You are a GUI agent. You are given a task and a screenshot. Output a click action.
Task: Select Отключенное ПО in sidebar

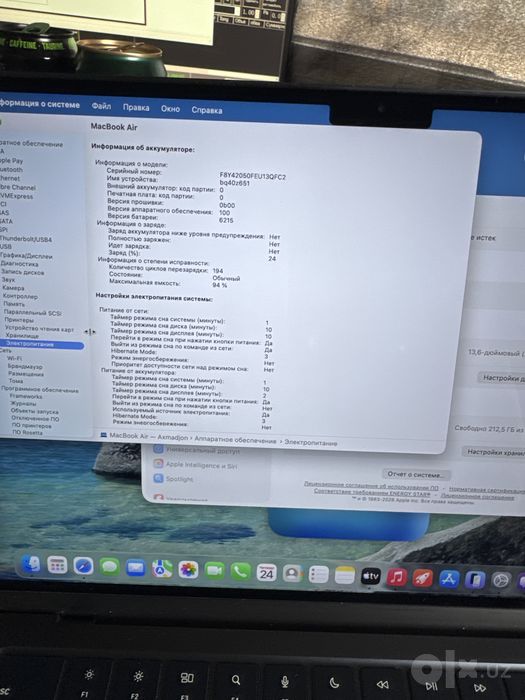pos(35,419)
